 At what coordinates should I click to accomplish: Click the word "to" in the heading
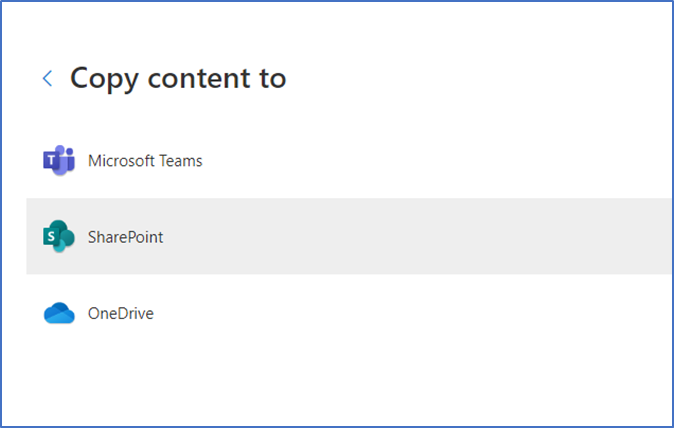(x=273, y=79)
